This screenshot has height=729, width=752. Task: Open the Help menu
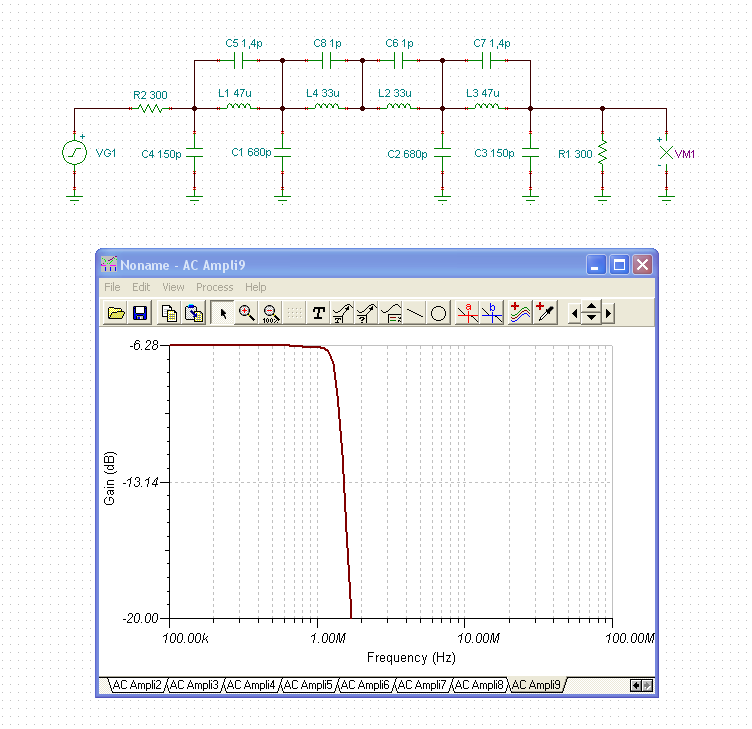point(256,287)
